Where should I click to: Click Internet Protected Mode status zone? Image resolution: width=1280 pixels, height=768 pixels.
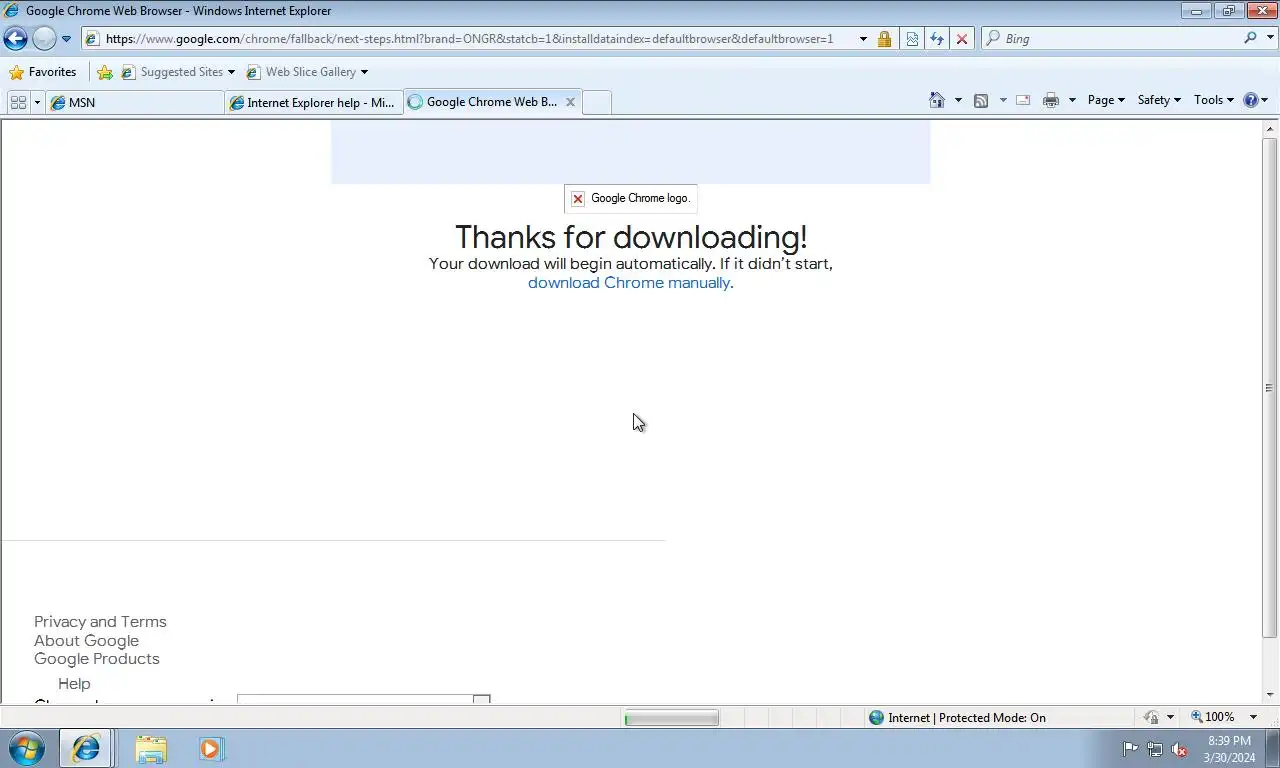coord(957,717)
